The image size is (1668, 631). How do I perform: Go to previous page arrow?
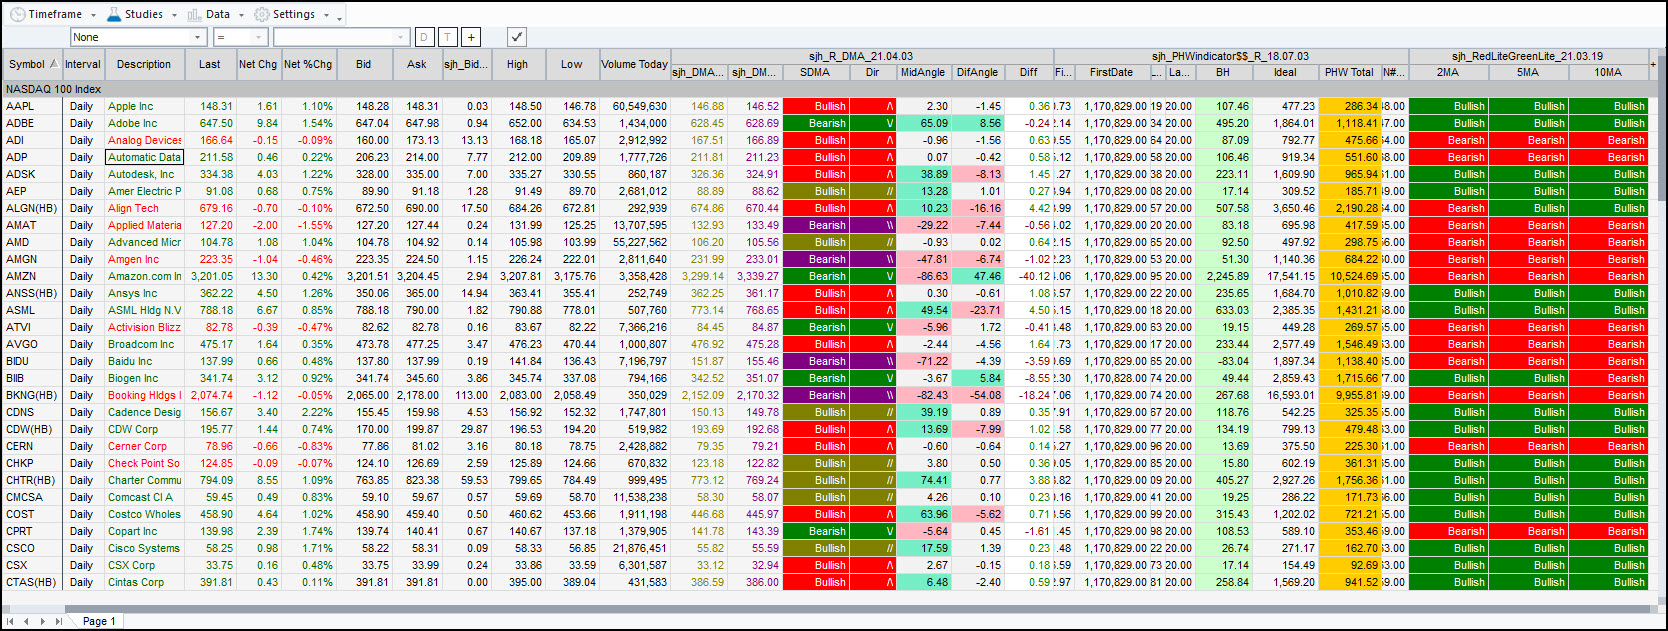pyautogui.click(x=26, y=621)
